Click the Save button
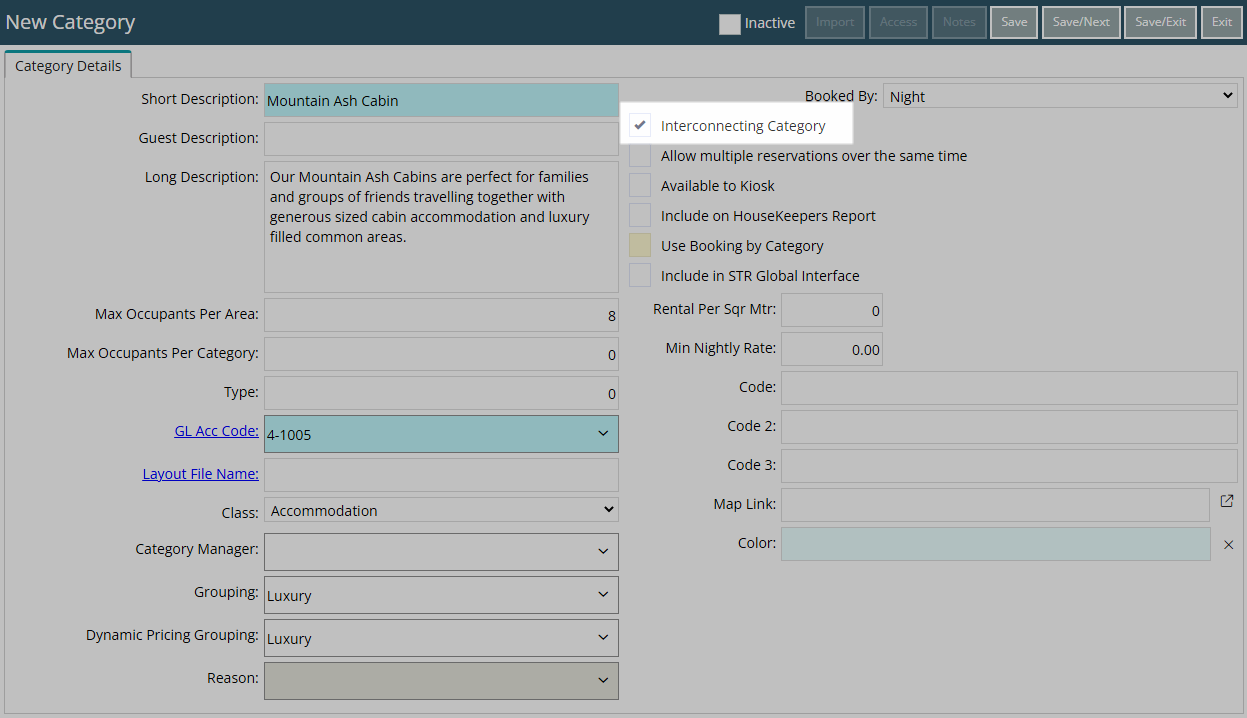Image resolution: width=1247 pixels, height=718 pixels. pyautogui.click(x=1014, y=22)
